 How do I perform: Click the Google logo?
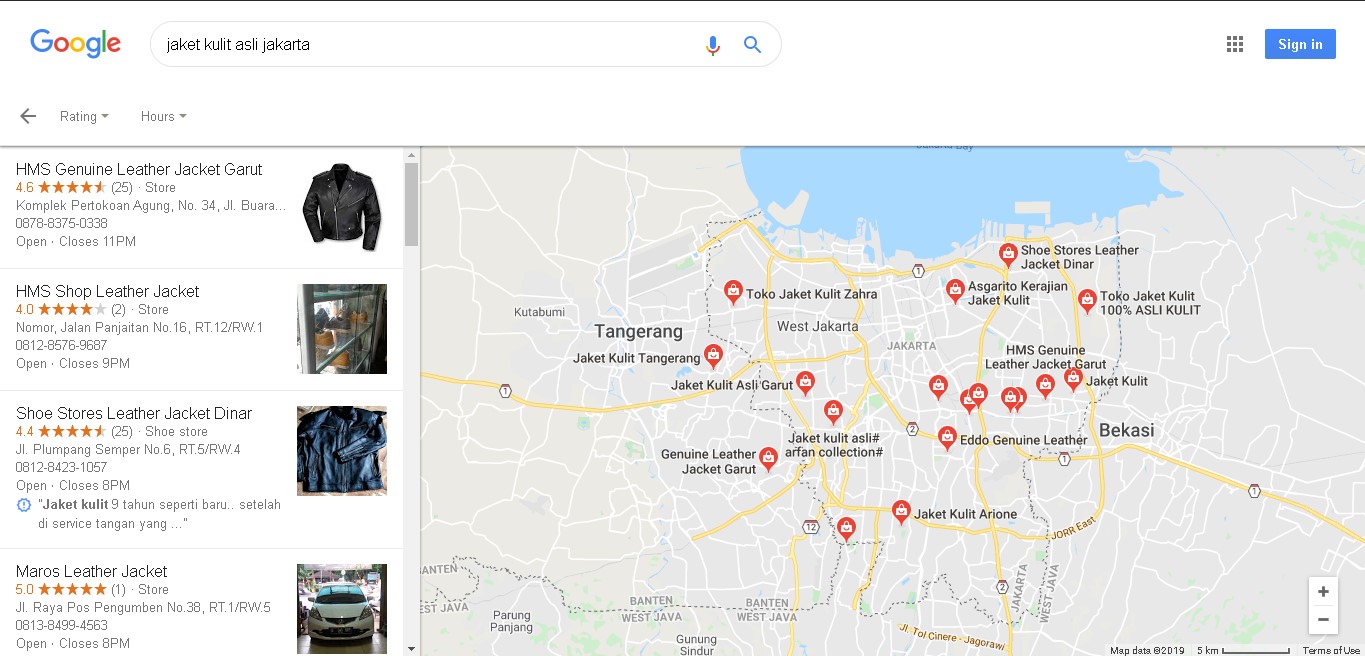coord(76,44)
